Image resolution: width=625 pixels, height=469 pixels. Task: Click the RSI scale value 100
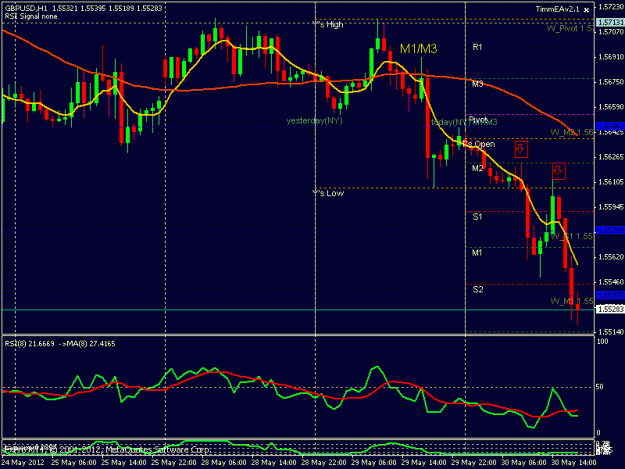pyautogui.click(x=603, y=341)
